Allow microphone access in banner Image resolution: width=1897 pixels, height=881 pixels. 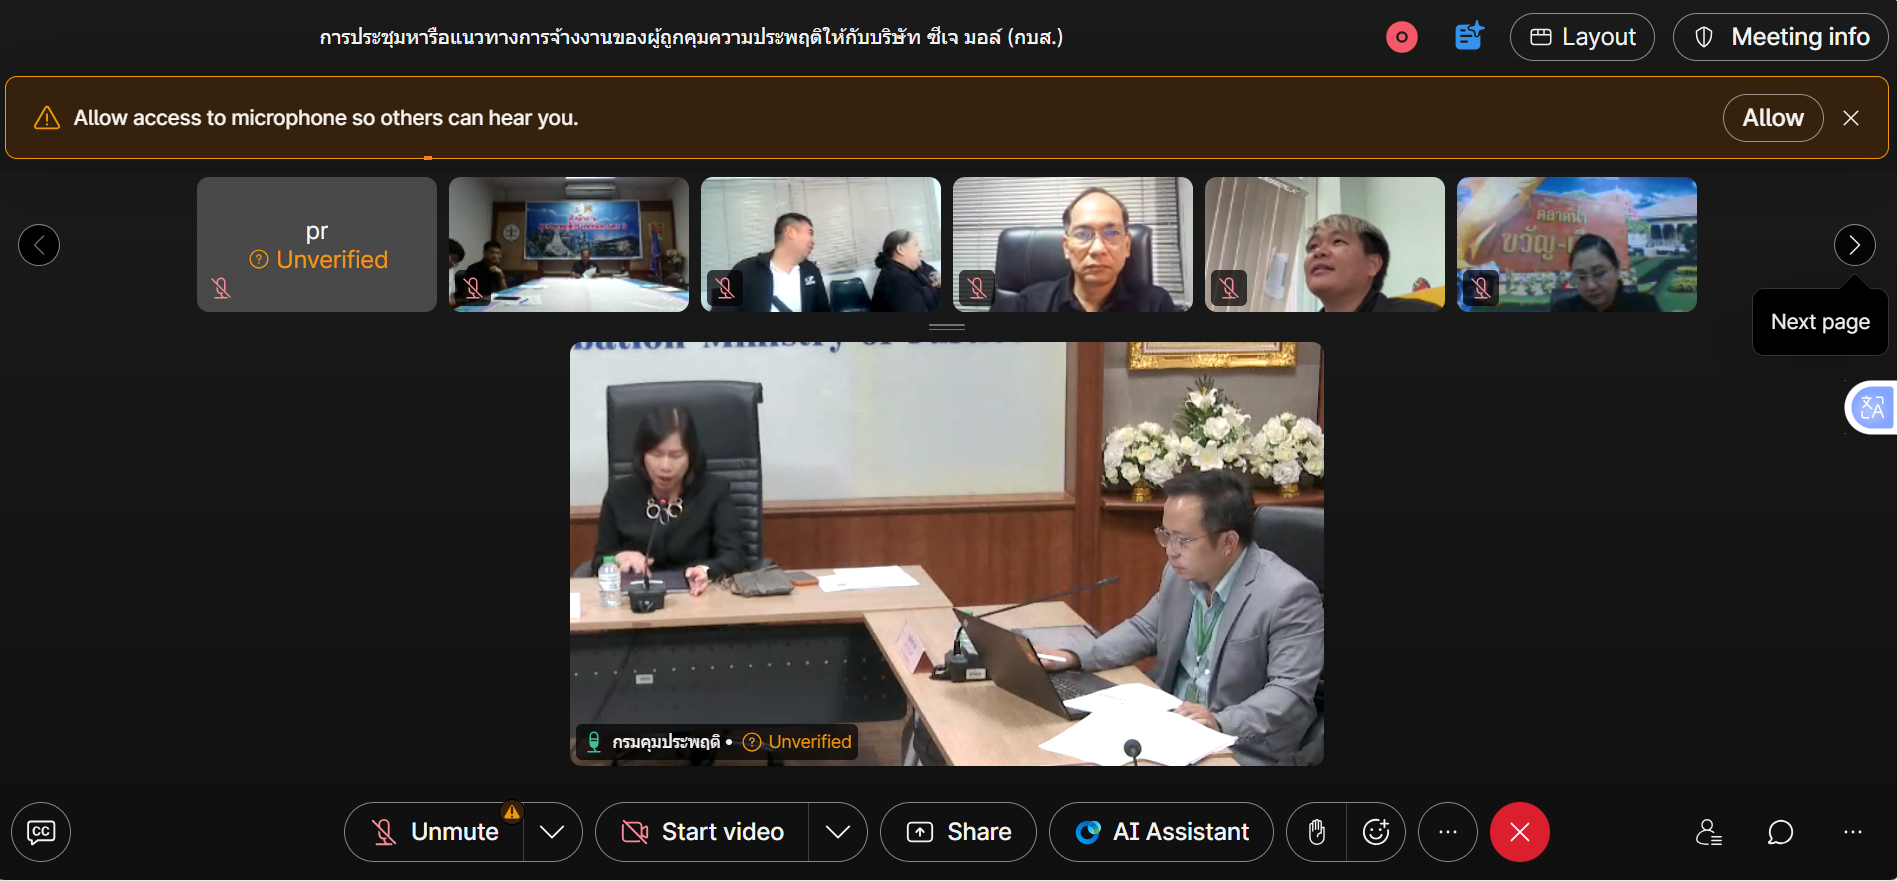[1772, 118]
